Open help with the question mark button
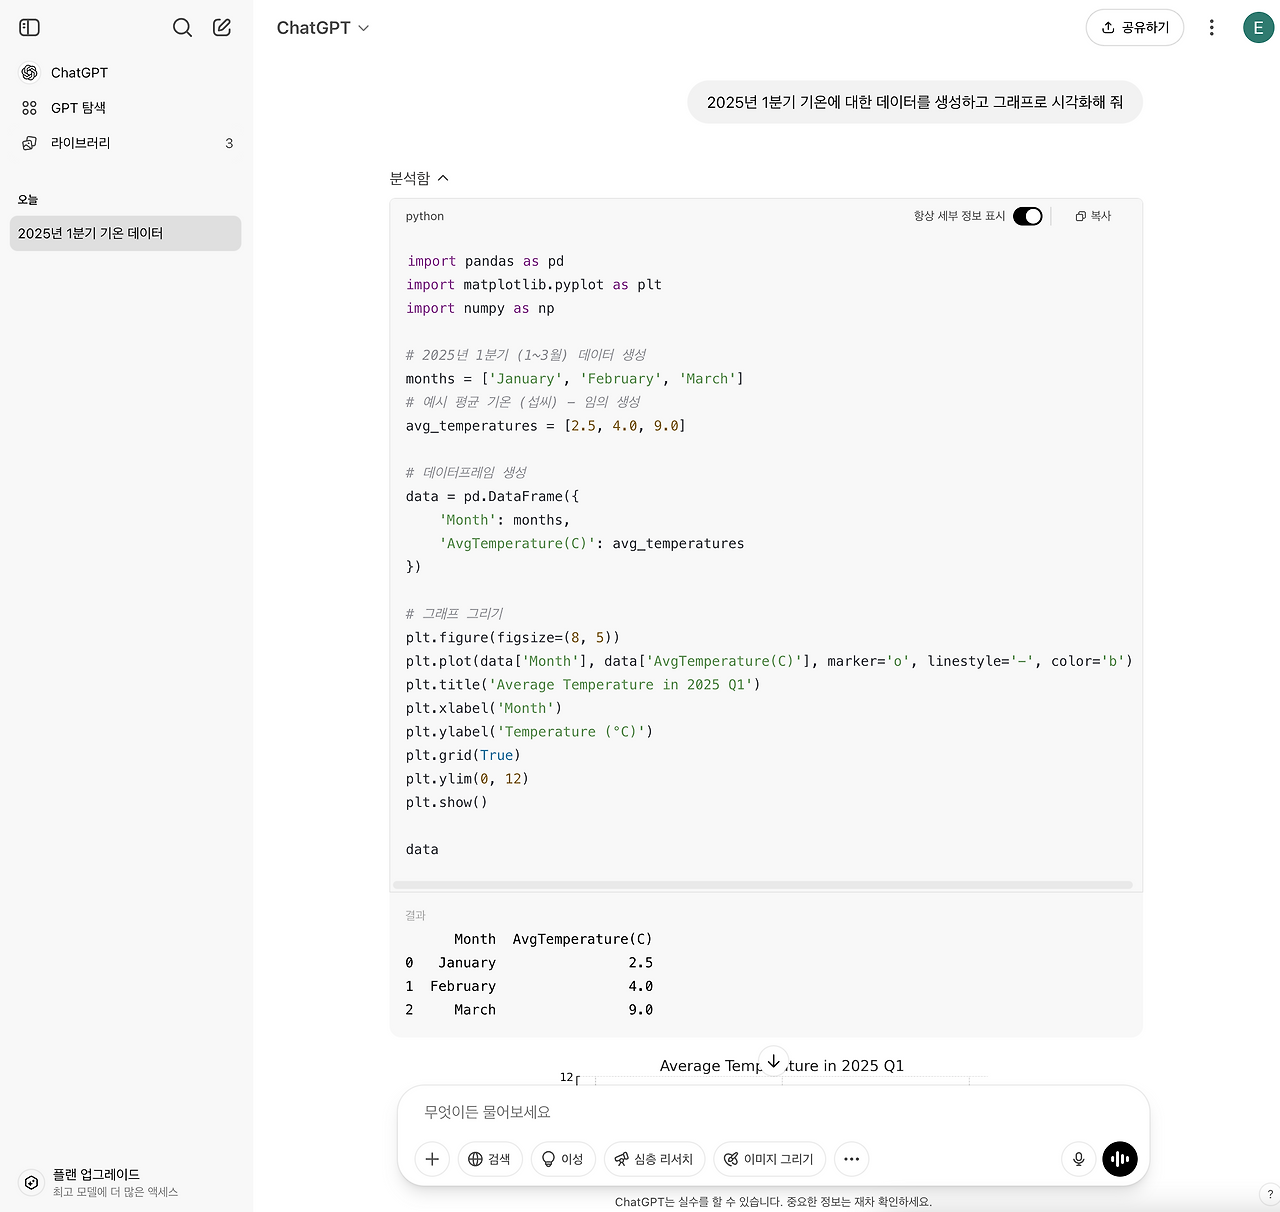Image resolution: width=1280 pixels, height=1212 pixels. 1270,1194
